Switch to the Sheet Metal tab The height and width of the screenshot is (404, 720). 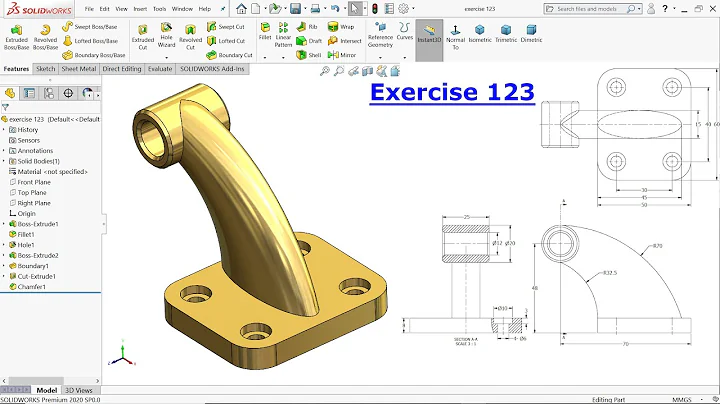click(79, 69)
